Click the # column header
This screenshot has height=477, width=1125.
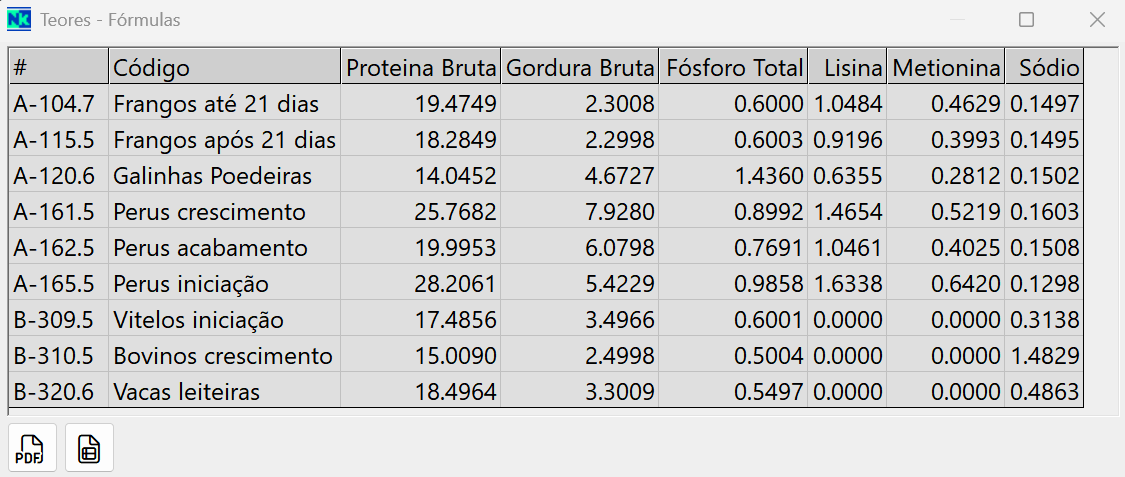pos(59,67)
